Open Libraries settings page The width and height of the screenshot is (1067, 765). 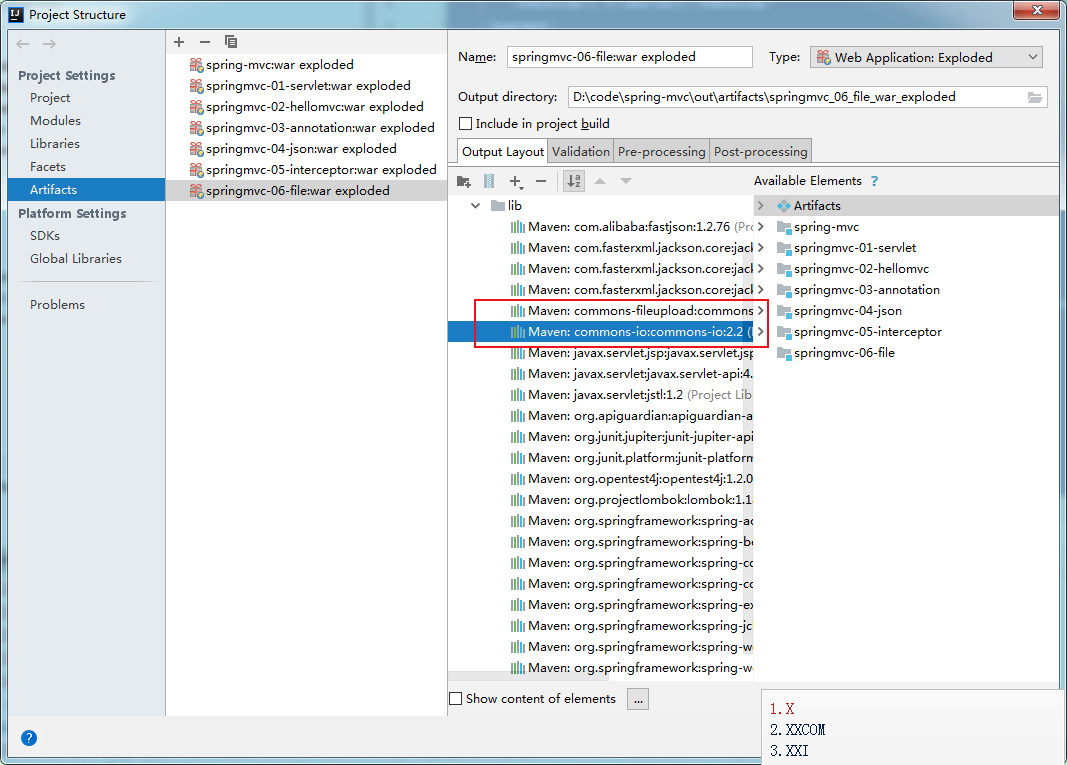click(x=54, y=144)
